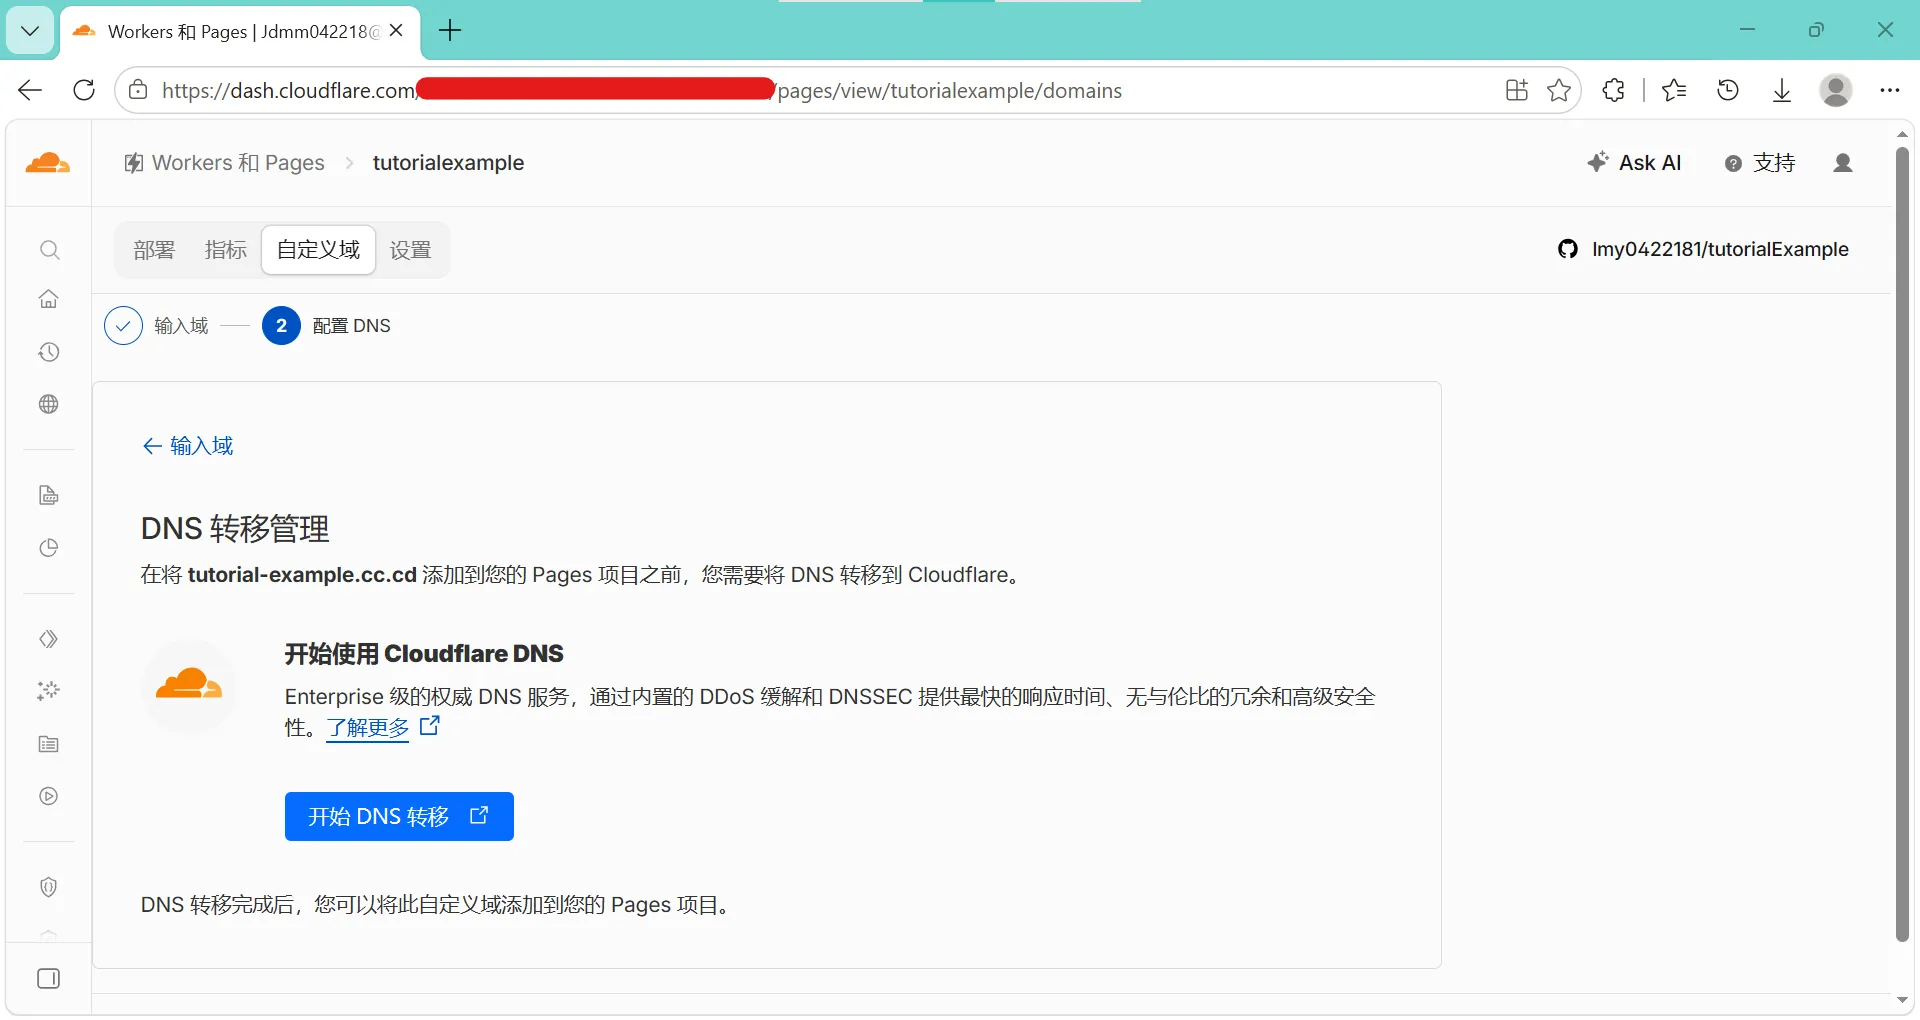Click the Cloudflare logo in sidebar

point(48,163)
